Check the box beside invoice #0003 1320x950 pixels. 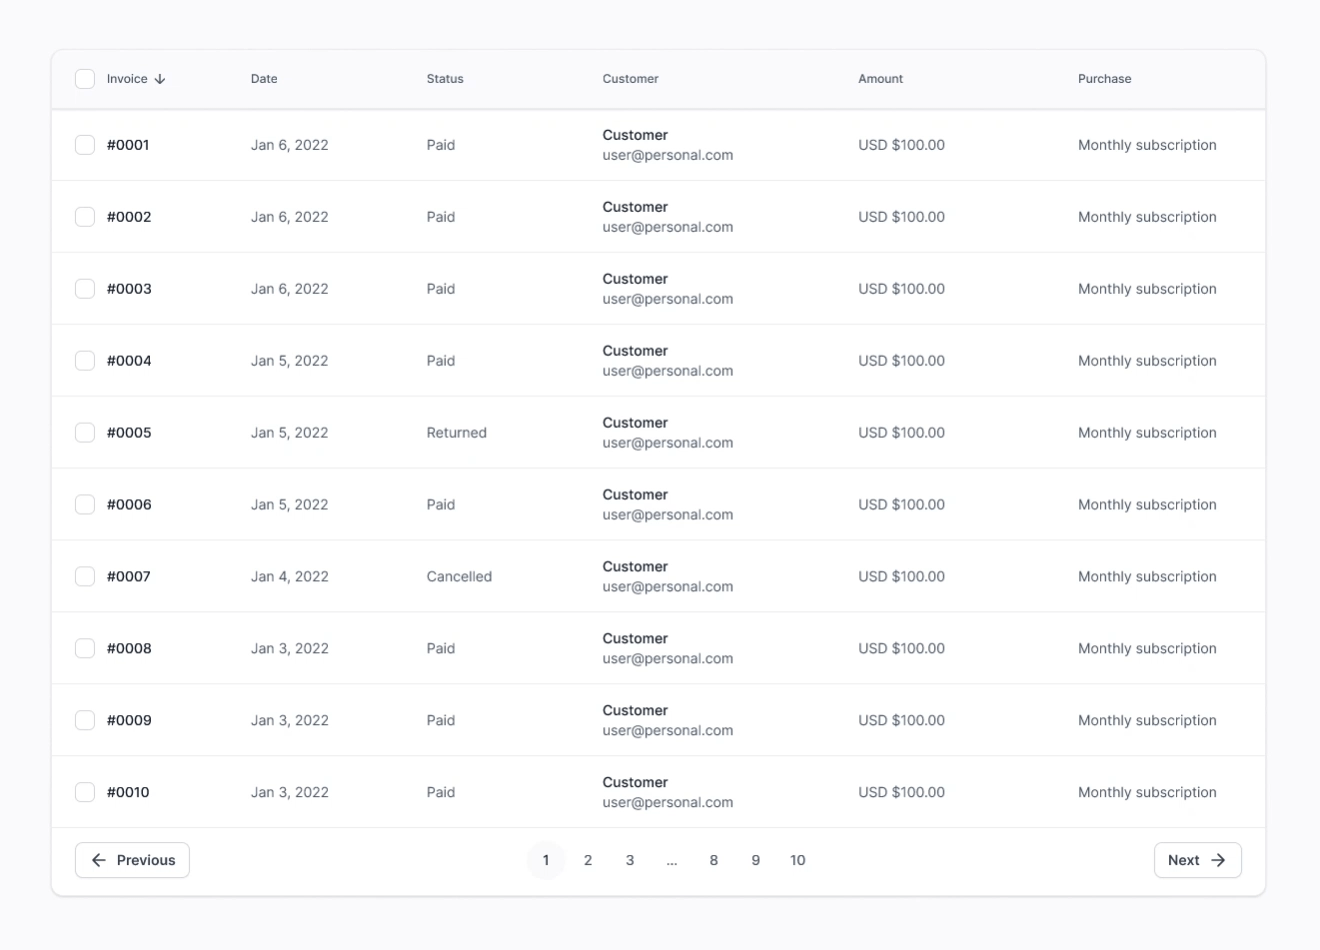pos(85,289)
